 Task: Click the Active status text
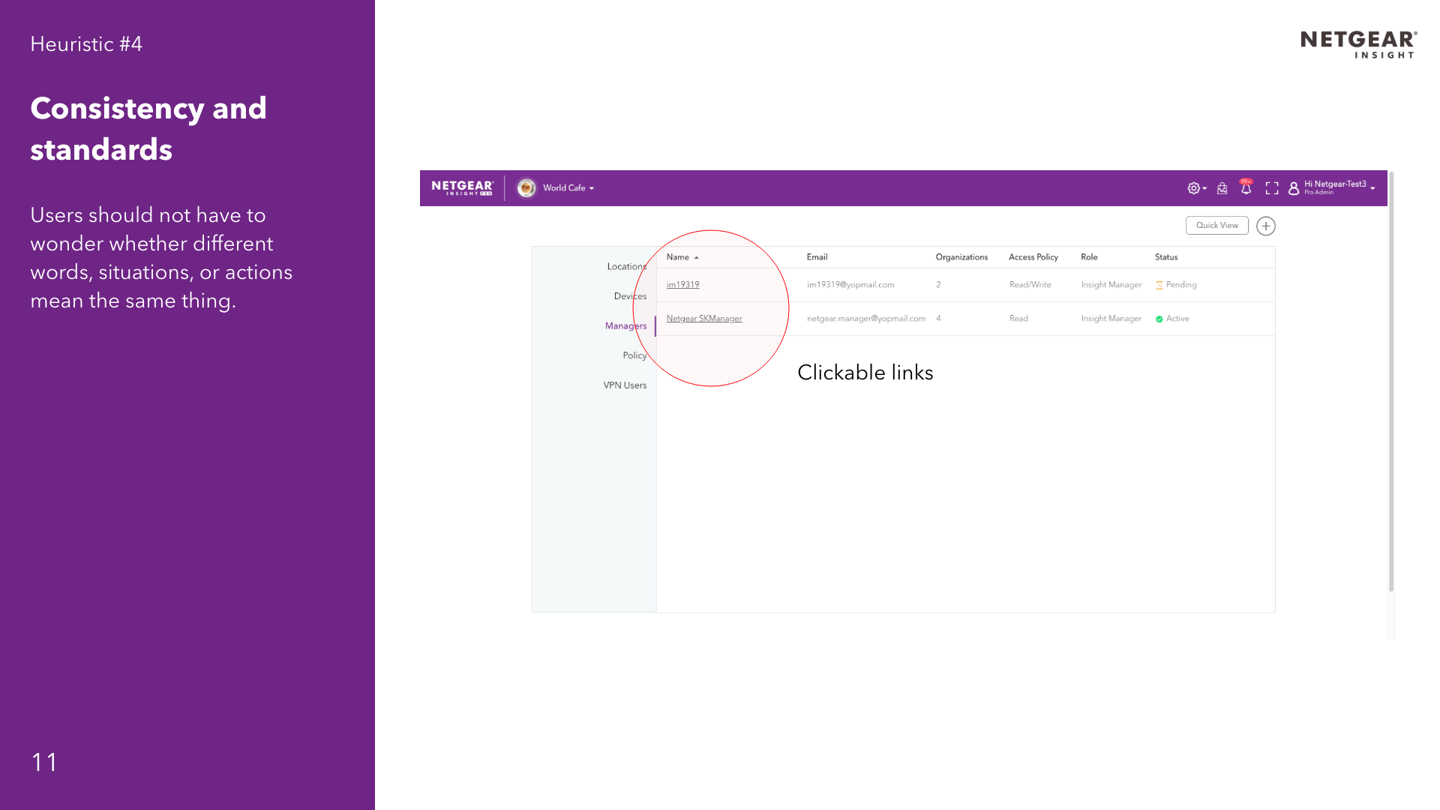coord(1178,319)
